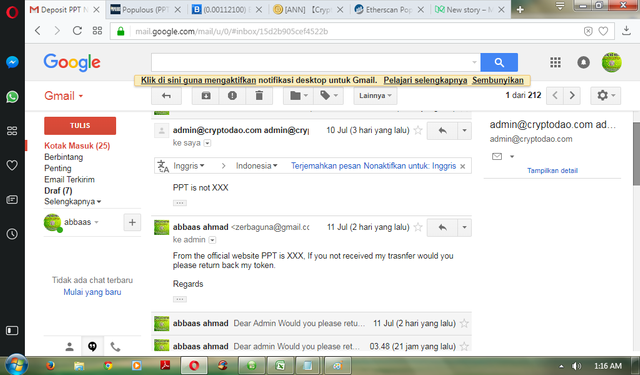
Task: Expand trimmed content under PPT is not XXX
Action: pyautogui.click(x=180, y=203)
